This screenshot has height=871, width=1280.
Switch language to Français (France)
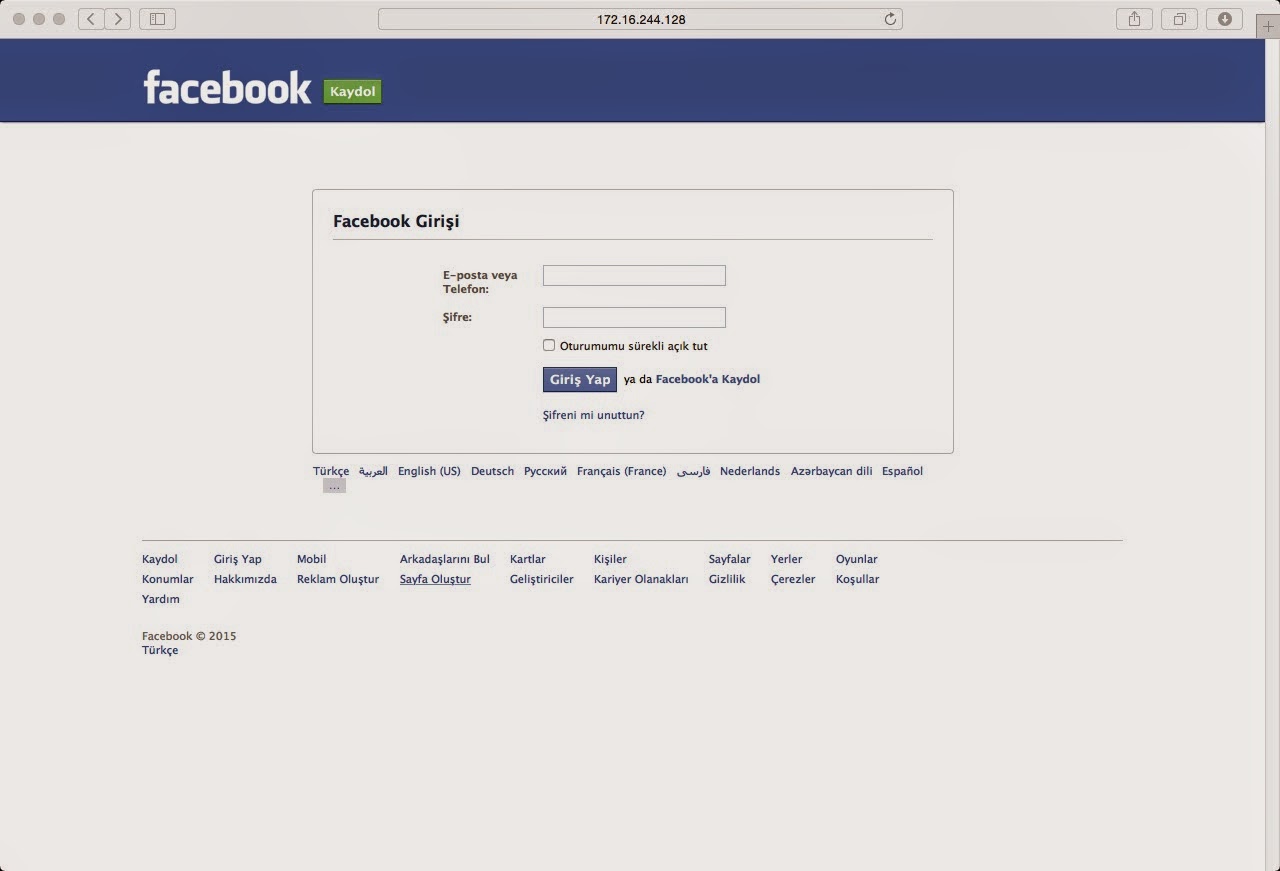(621, 471)
